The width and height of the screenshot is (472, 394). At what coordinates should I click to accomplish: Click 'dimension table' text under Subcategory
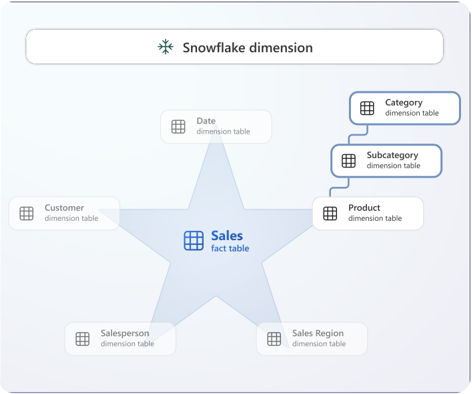(393, 166)
